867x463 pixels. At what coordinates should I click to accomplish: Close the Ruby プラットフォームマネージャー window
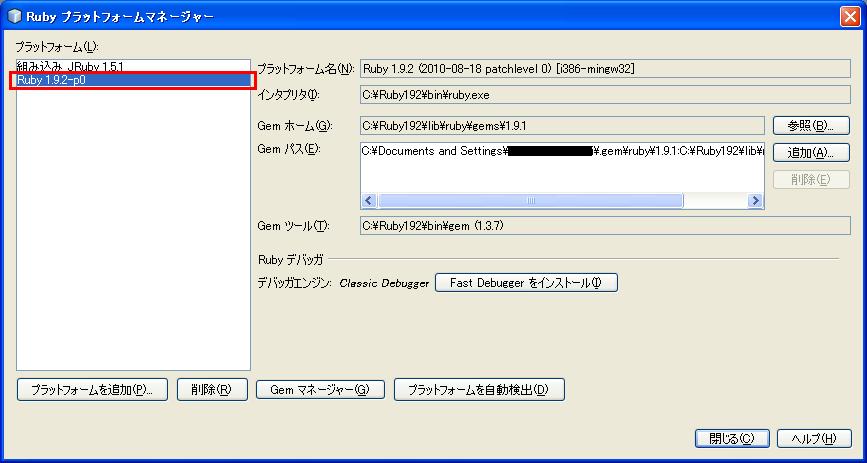pyautogui.click(x=850, y=17)
